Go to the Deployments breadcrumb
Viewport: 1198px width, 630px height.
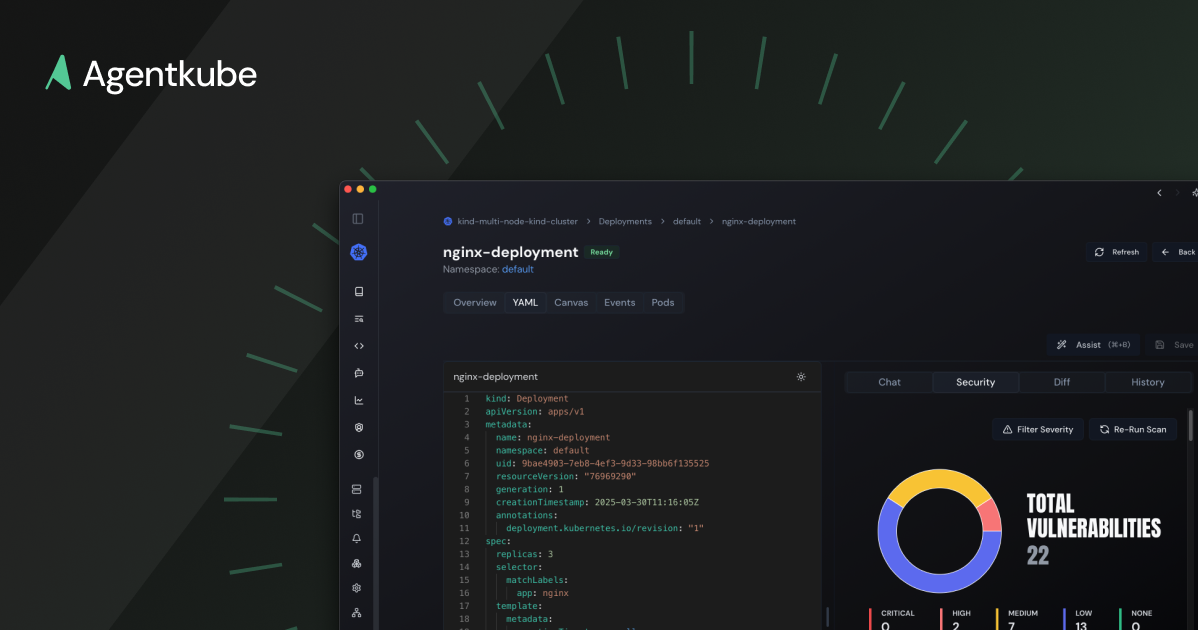tap(625, 221)
